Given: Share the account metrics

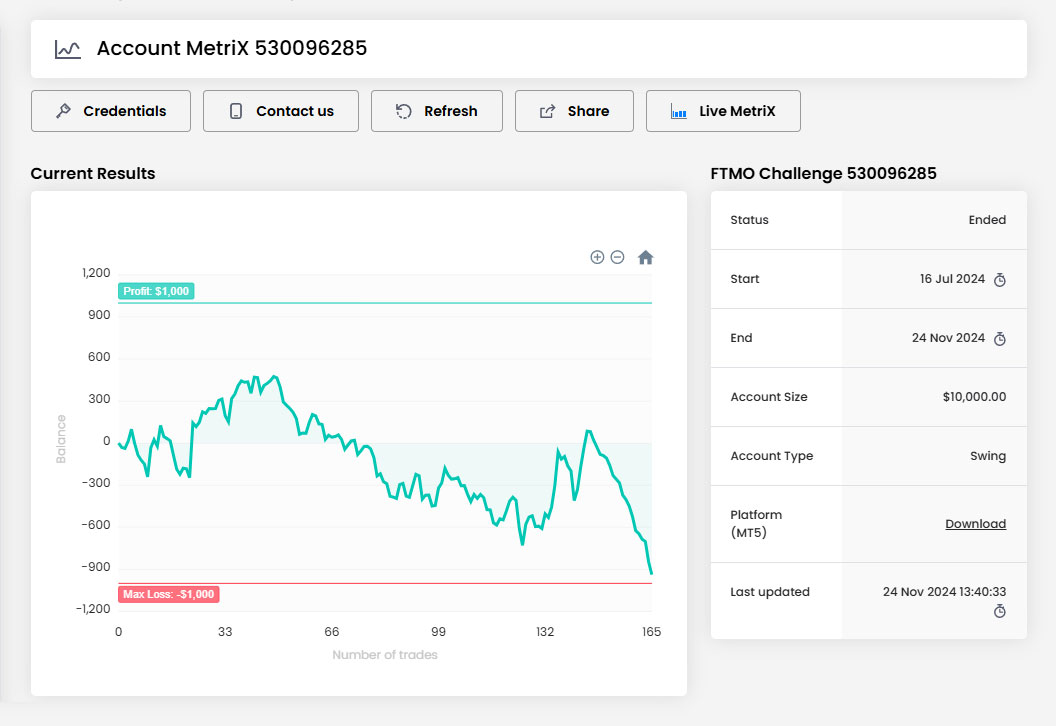Looking at the screenshot, I should coord(574,111).
